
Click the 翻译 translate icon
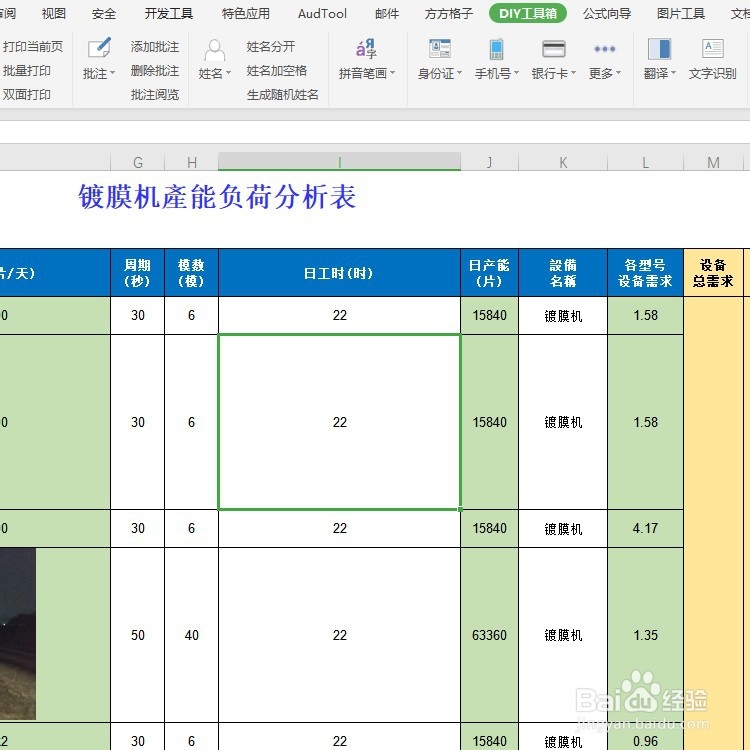659,49
